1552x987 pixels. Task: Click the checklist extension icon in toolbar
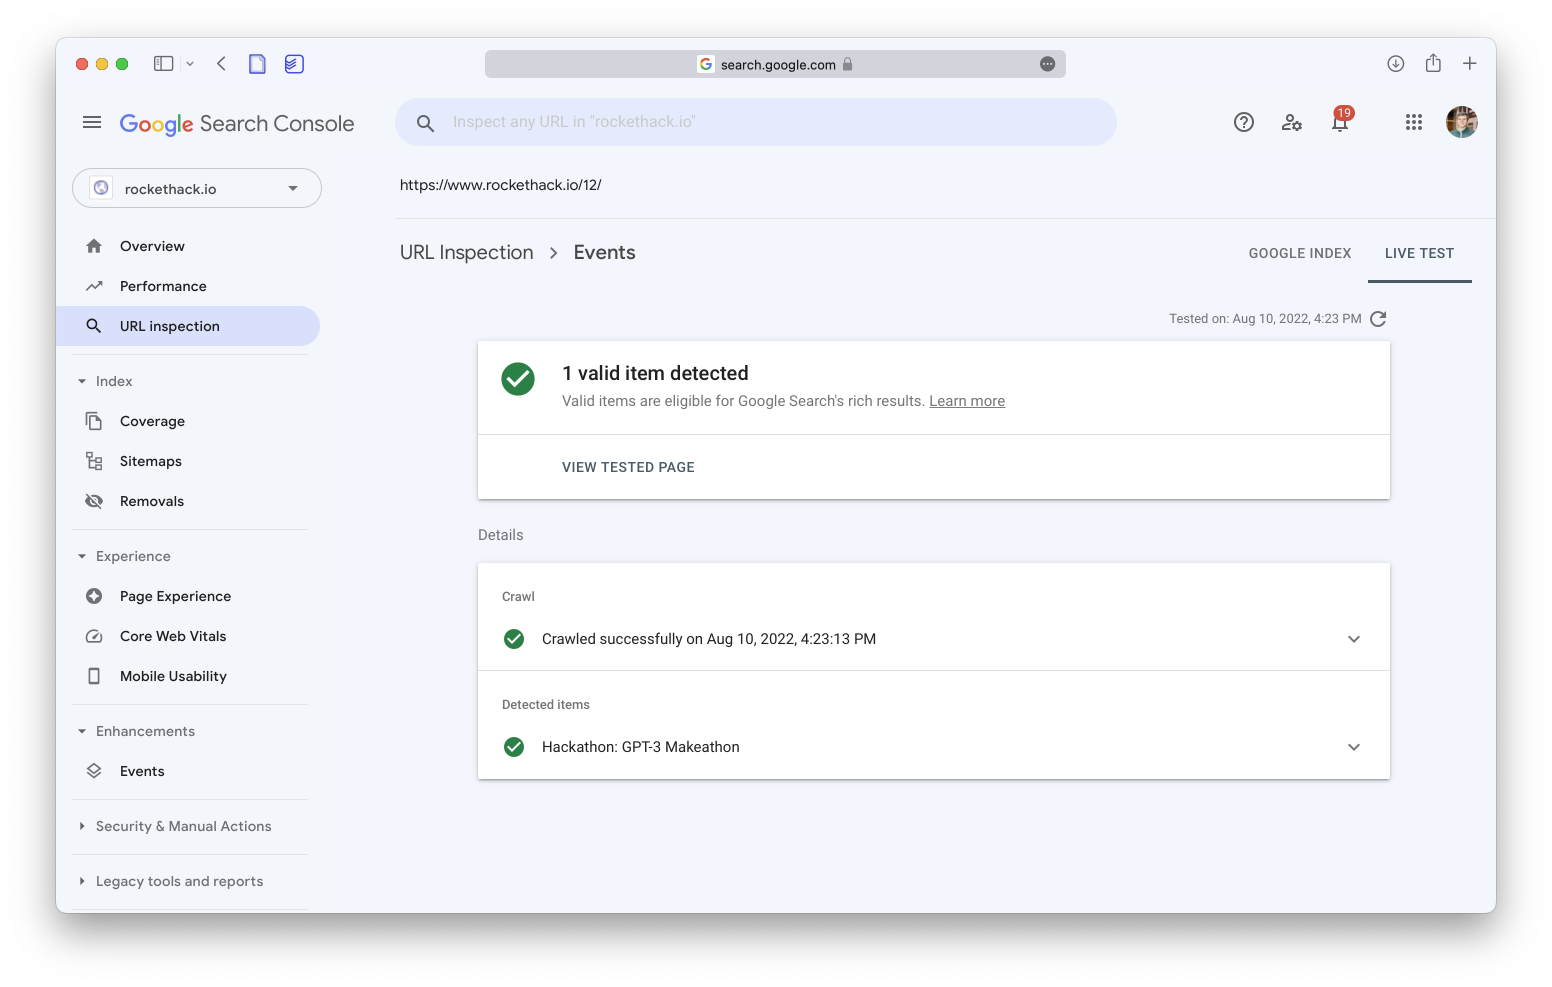click(294, 64)
